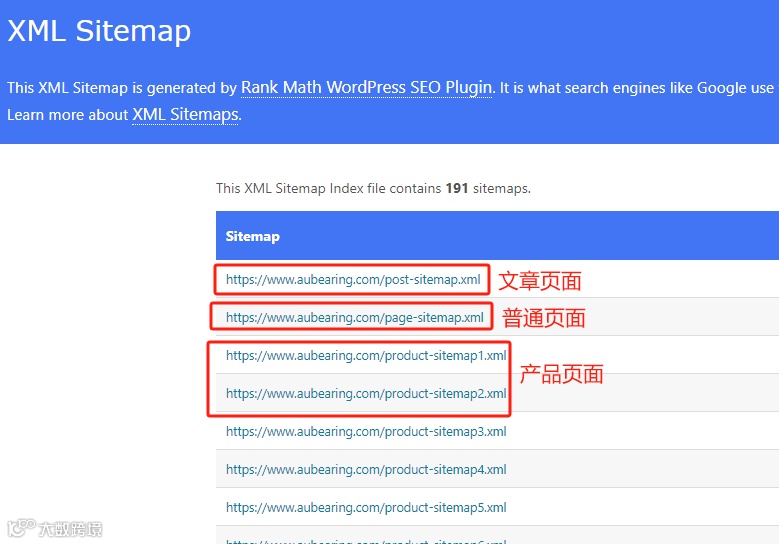Open the product-sitemap4.xml link
The height and width of the screenshot is (544, 779).
coord(366,469)
